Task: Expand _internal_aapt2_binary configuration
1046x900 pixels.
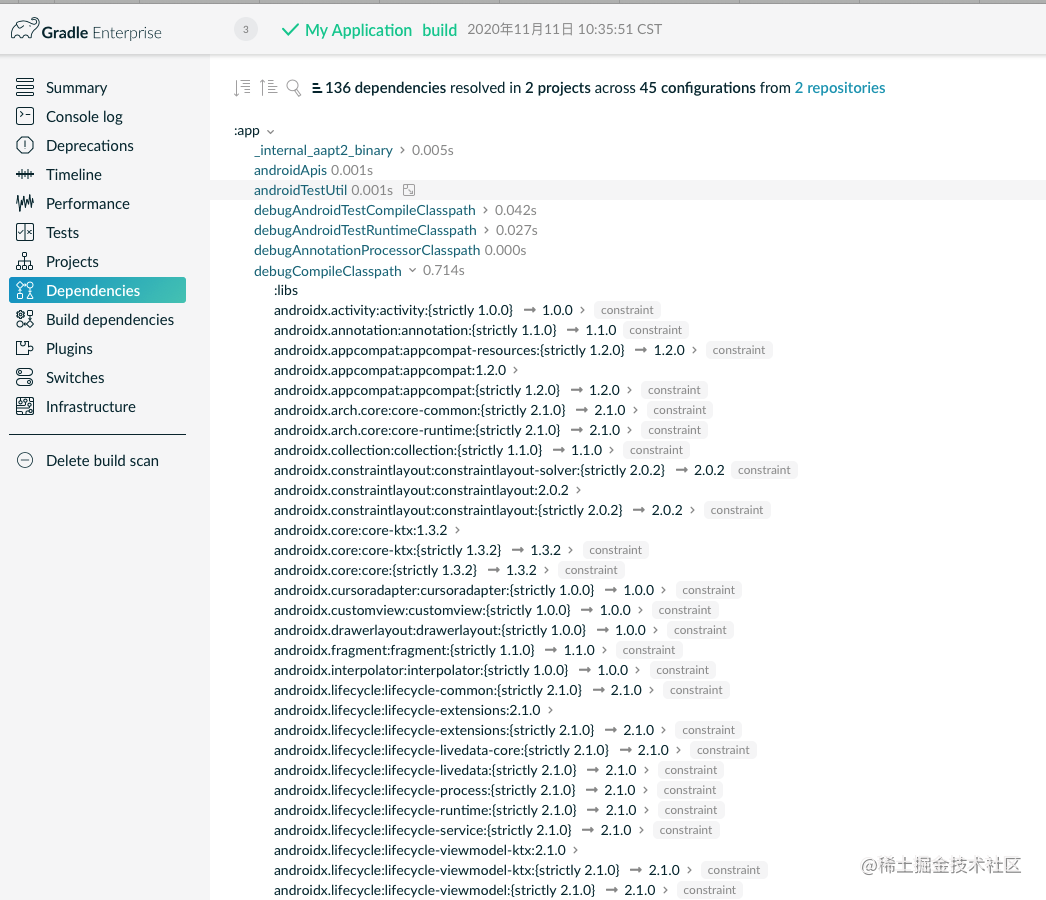Action: 402,150
